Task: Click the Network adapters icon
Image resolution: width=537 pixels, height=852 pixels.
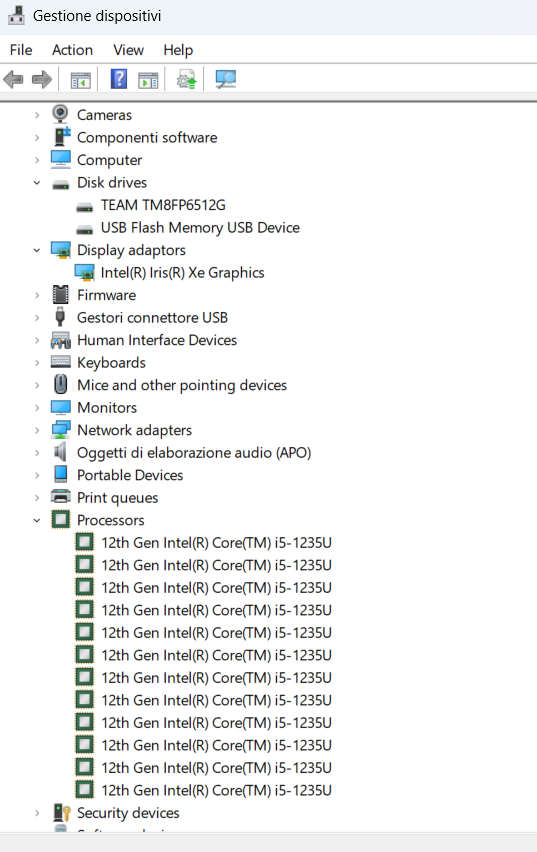Action: (60, 430)
